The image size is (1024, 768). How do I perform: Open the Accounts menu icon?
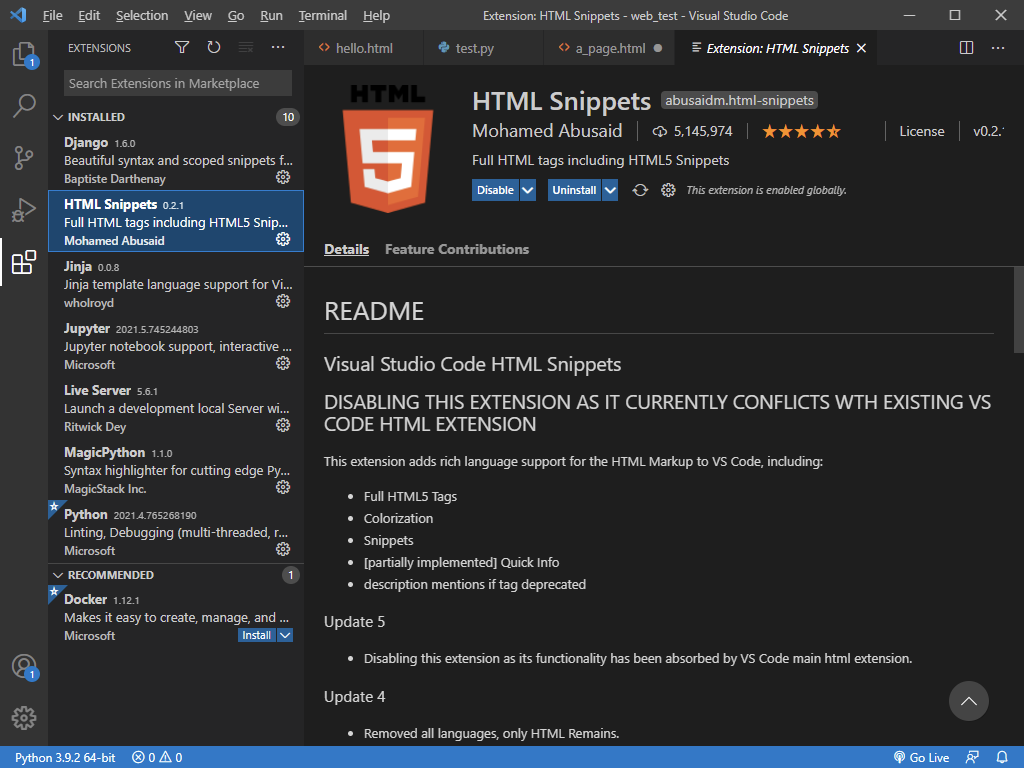coord(24,667)
